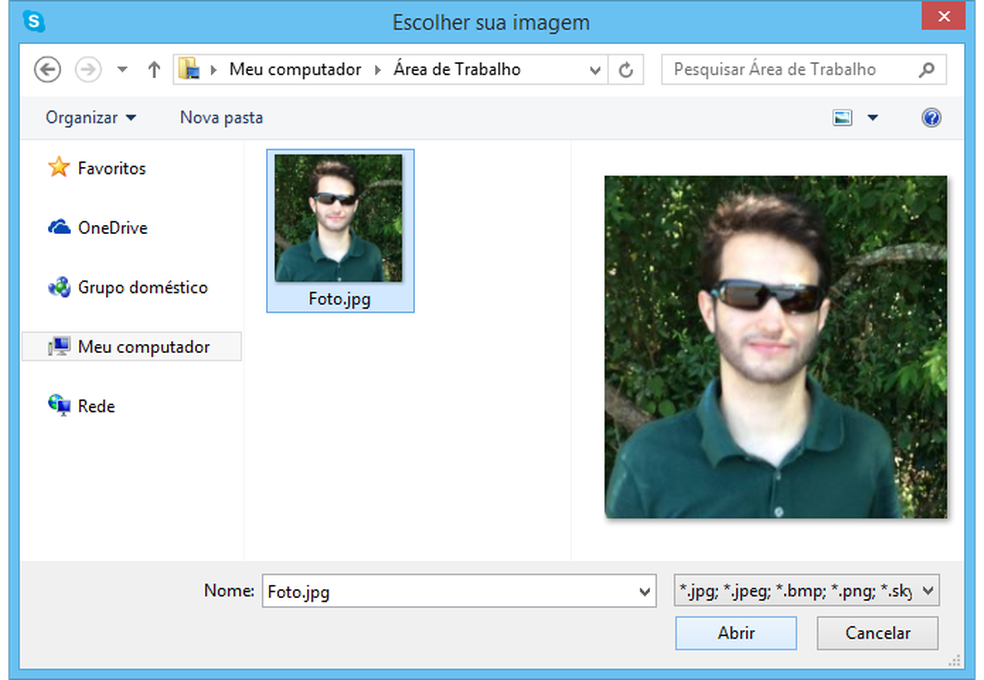984x680 pixels.
Task: Open the Organizar menu
Action: coord(90,118)
